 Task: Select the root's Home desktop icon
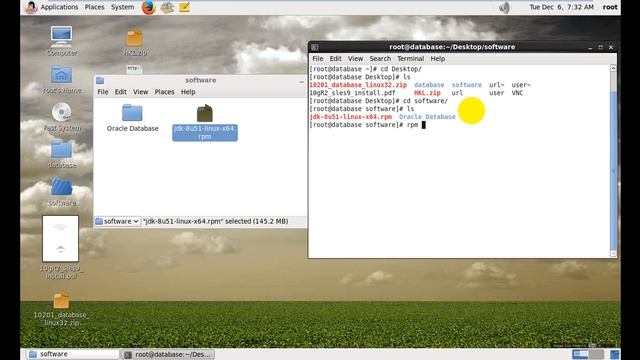tap(62, 79)
